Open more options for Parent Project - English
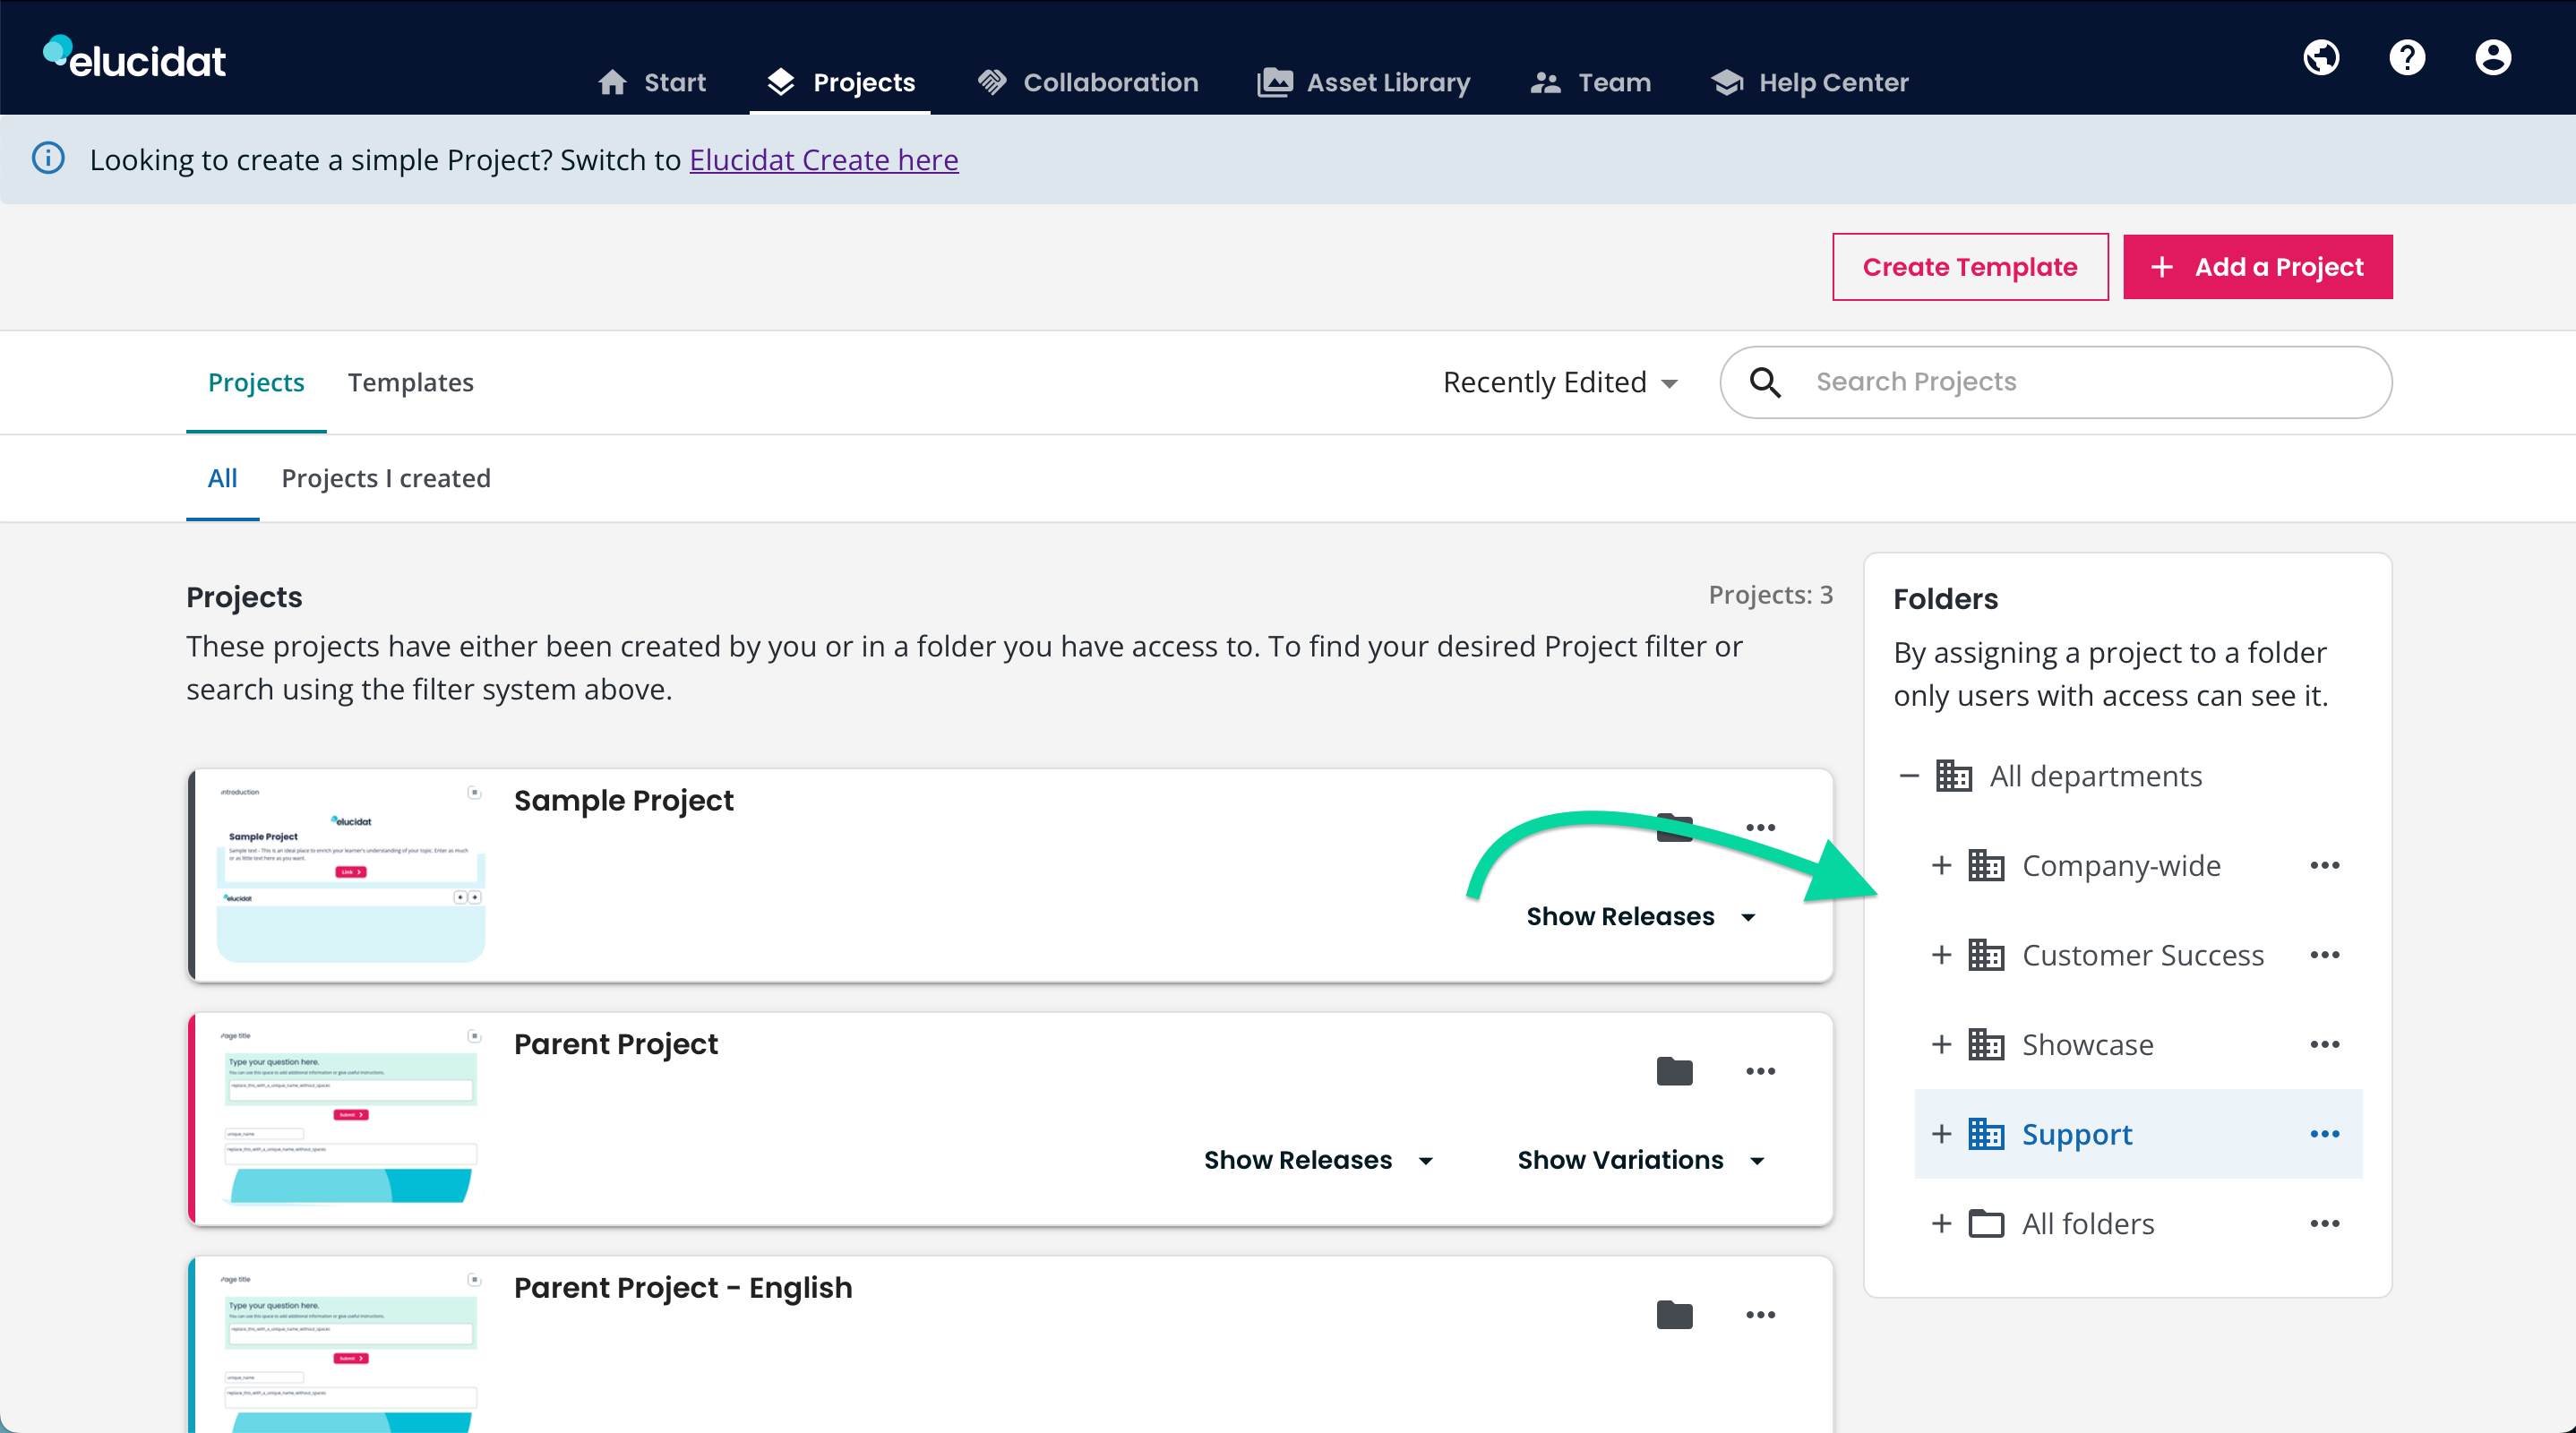Image resolution: width=2576 pixels, height=1433 pixels. [x=1760, y=1315]
